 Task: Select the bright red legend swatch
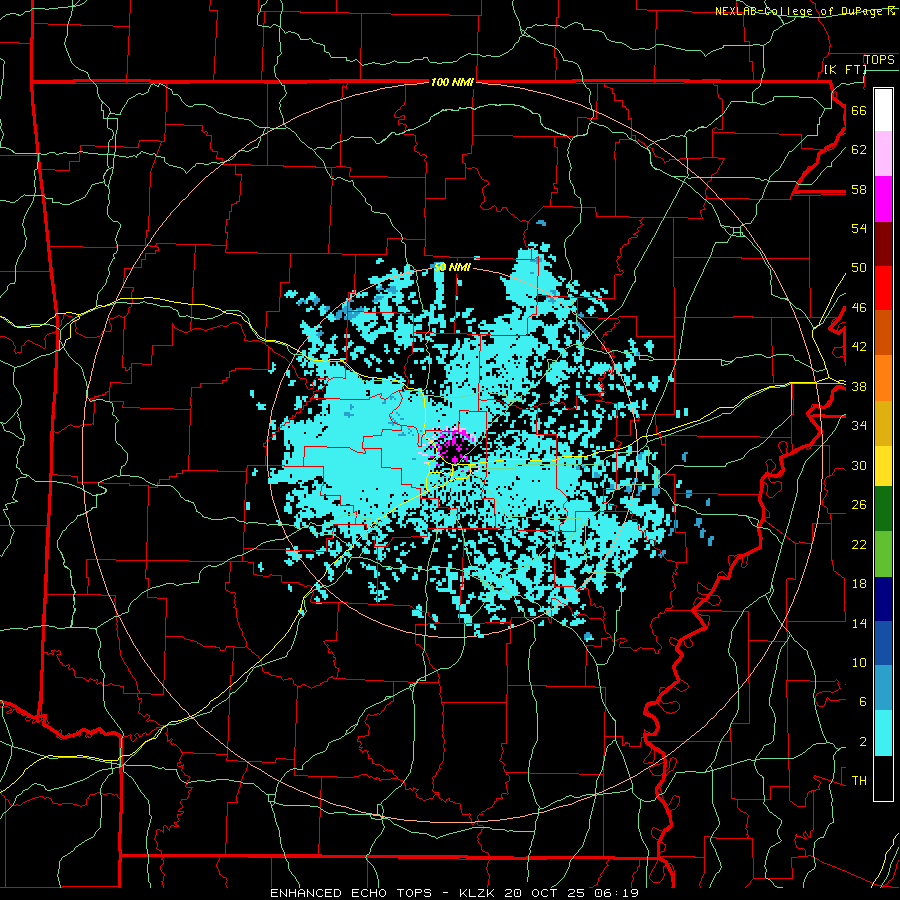tap(883, 289)
